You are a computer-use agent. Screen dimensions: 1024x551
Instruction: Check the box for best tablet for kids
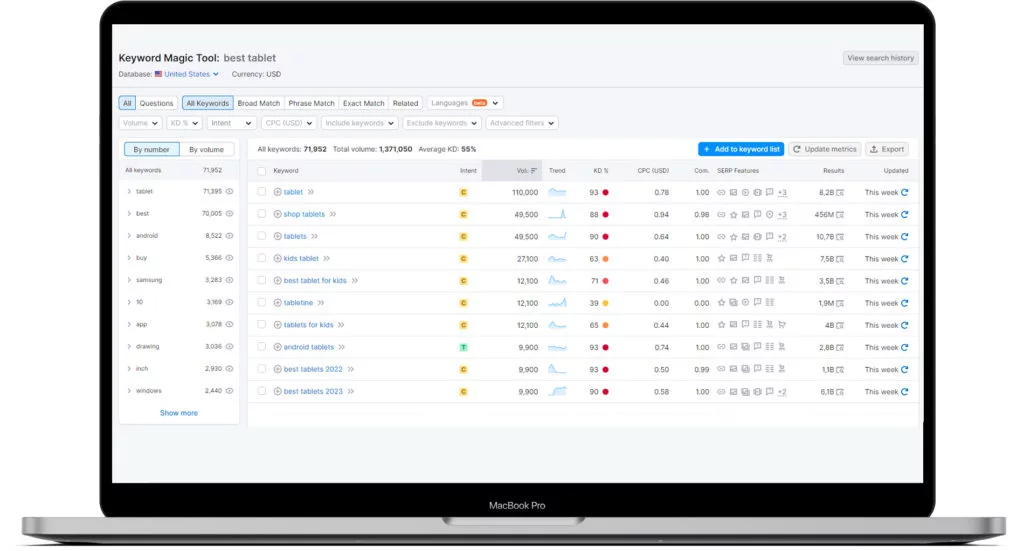261,281
